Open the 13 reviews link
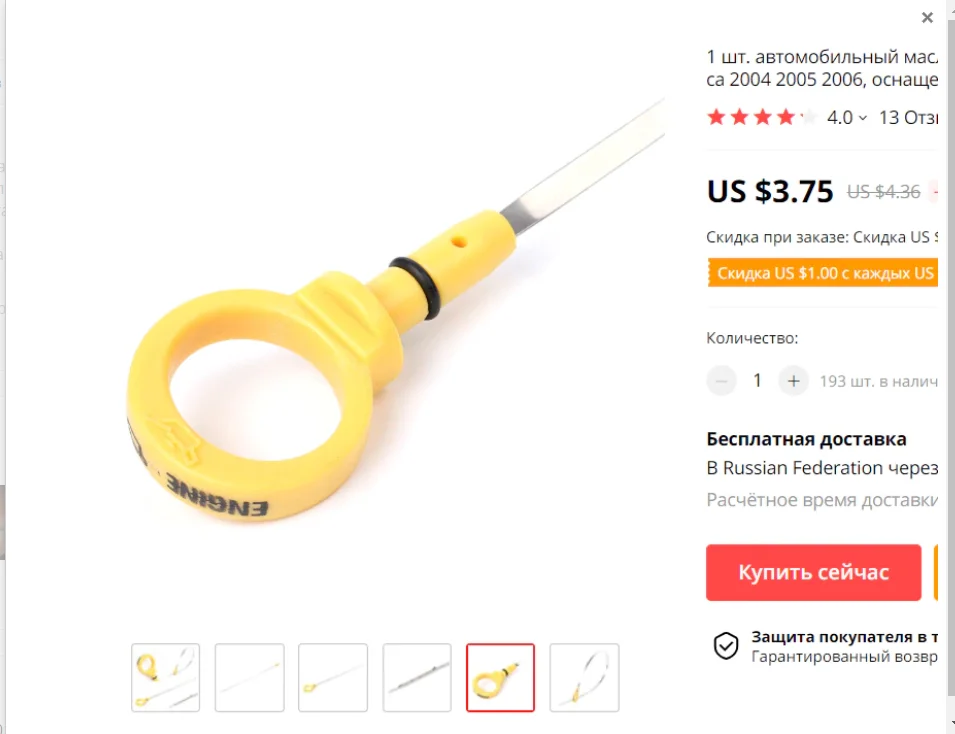Viewport: 955px width, 734px height. pyautogui.click(x=907, y=118)
